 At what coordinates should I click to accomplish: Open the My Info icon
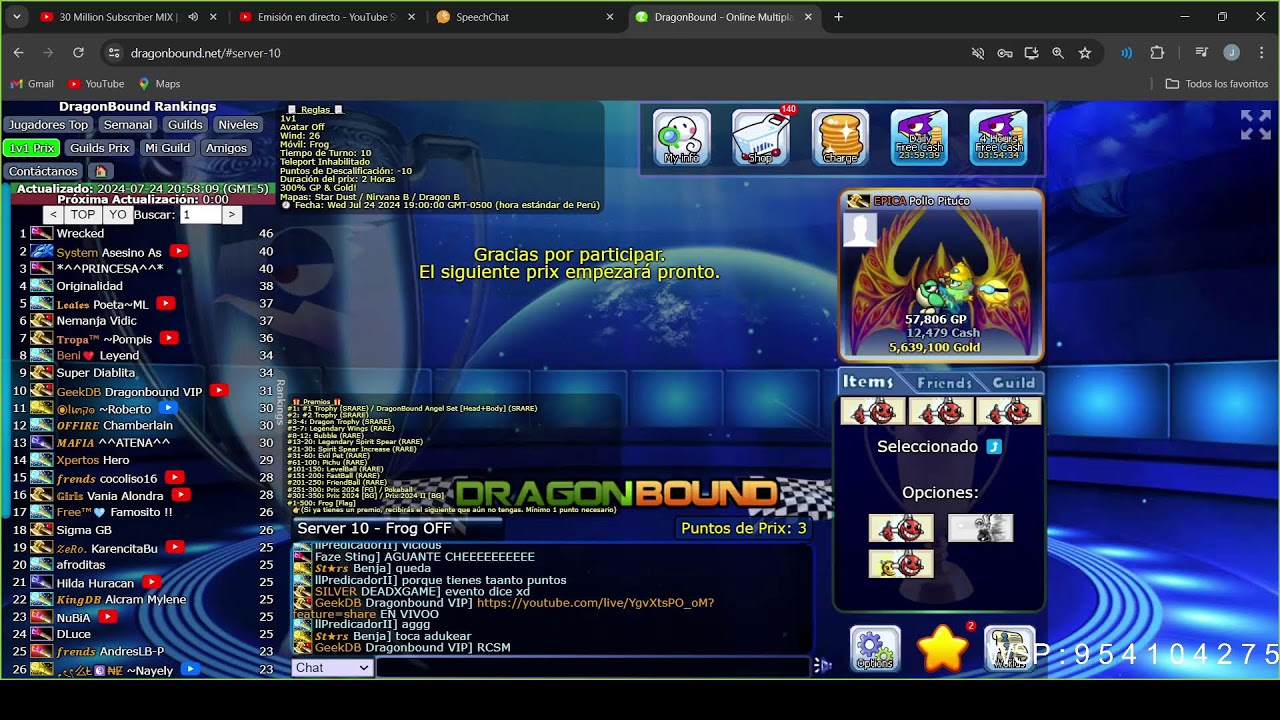point(682,138)
